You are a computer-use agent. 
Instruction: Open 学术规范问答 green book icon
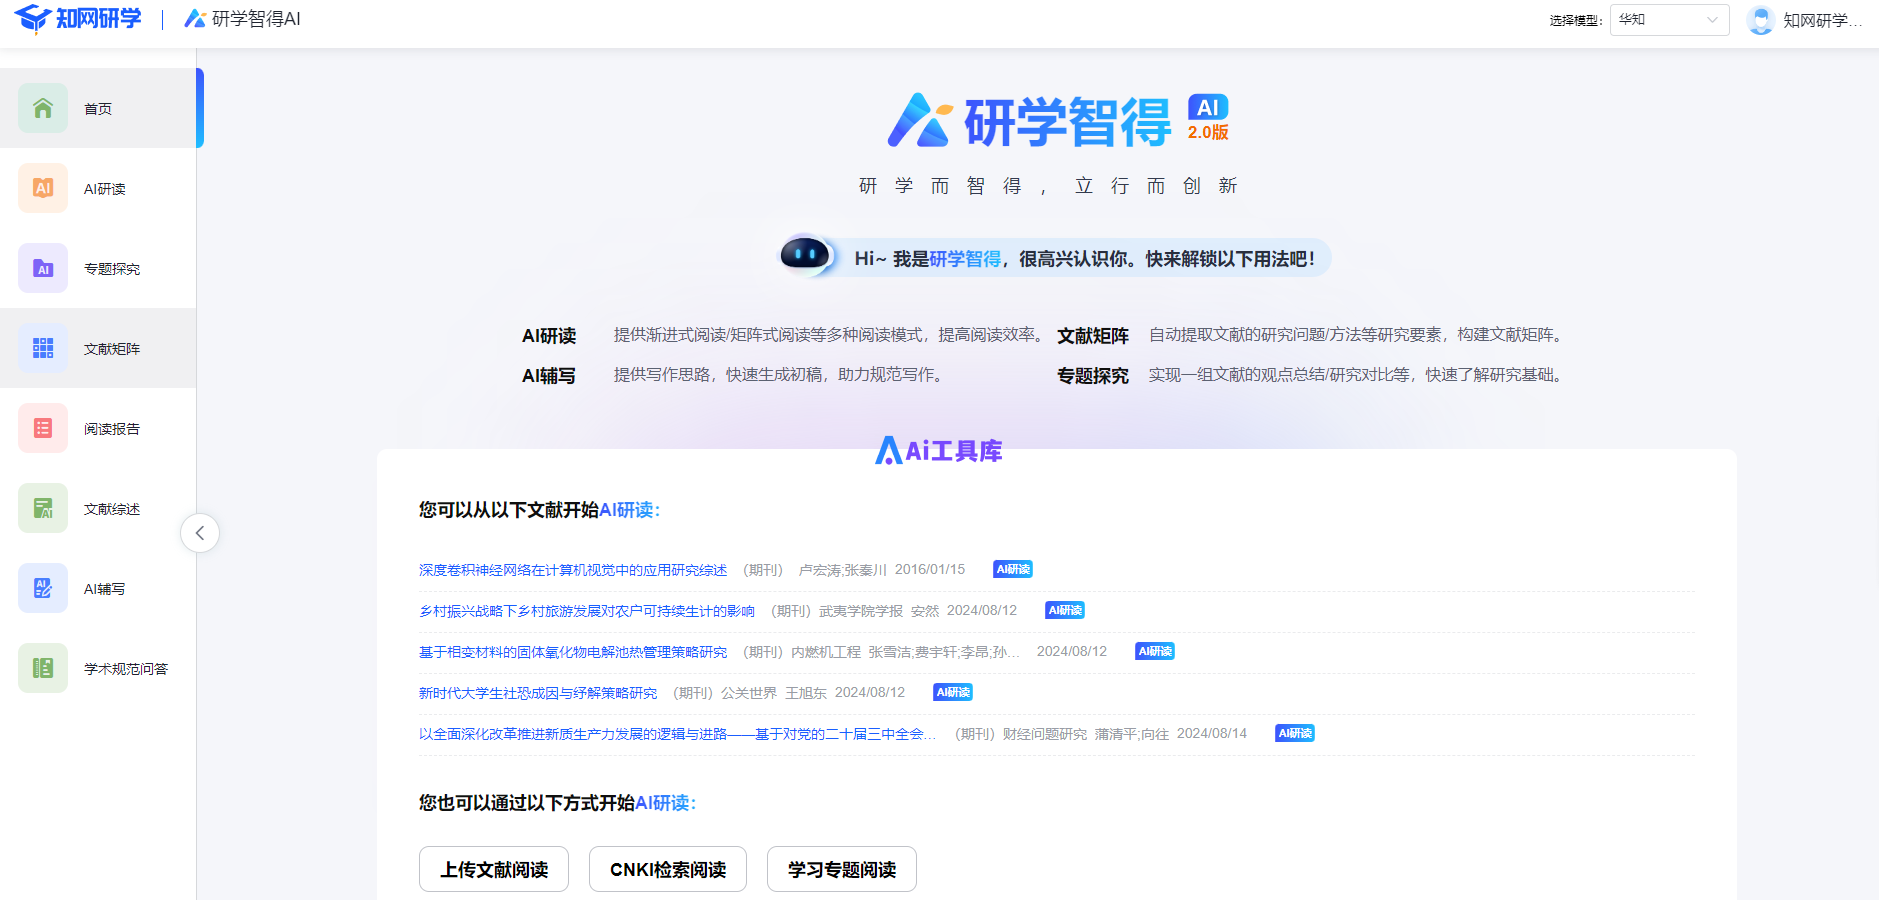(43, 668)
